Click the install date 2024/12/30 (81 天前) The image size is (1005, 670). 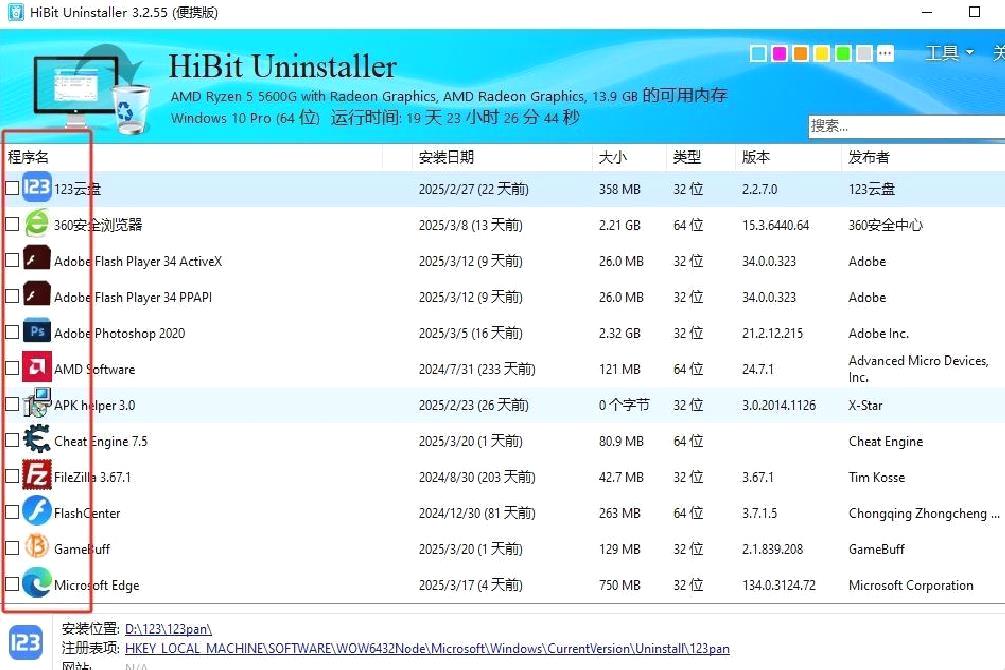pos(477,513)
